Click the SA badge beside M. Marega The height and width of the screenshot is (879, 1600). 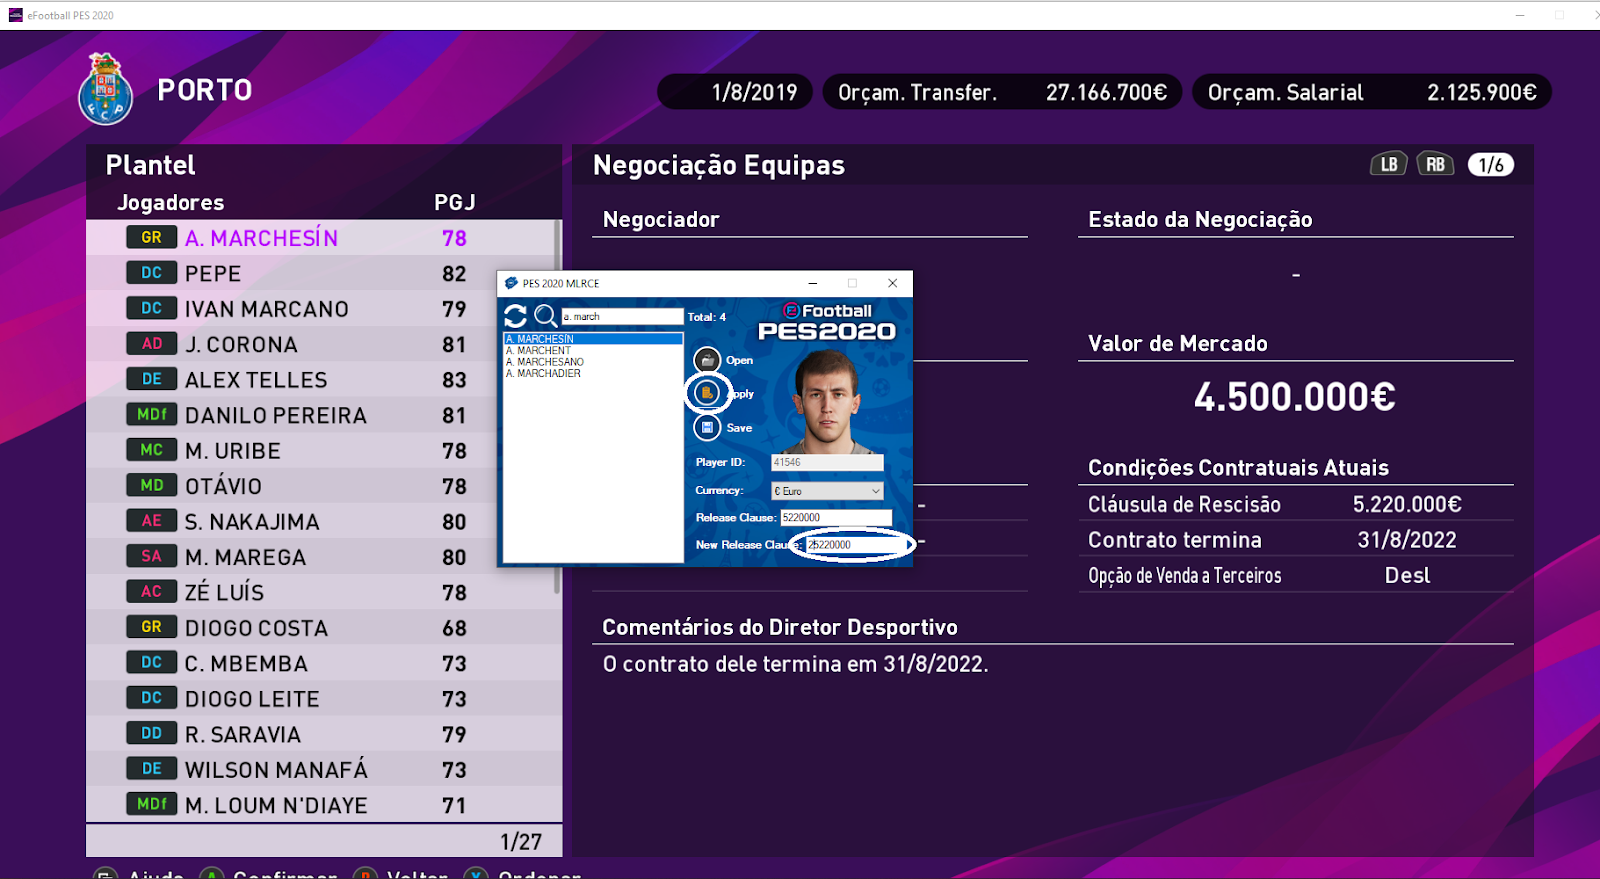[152, 556]
